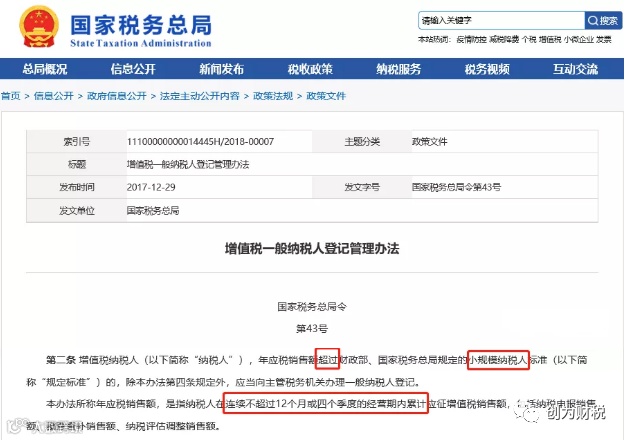Image resolution: width=625 pixels, height=440 pixels.
Task: Click the 国家税务总局令 line in the article
Action: [312, 306]
